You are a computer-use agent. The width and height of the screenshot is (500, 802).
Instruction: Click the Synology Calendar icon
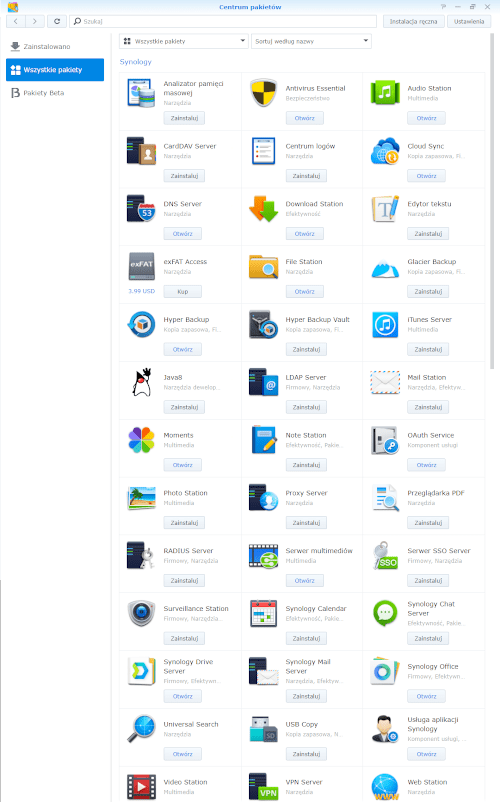263,613
